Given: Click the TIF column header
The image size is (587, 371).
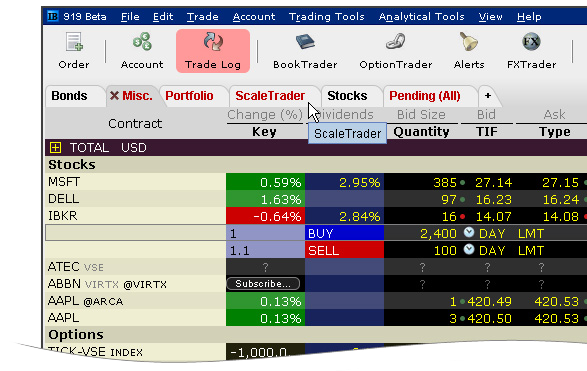Looking at the screenshot, I should tap(487, 132).
